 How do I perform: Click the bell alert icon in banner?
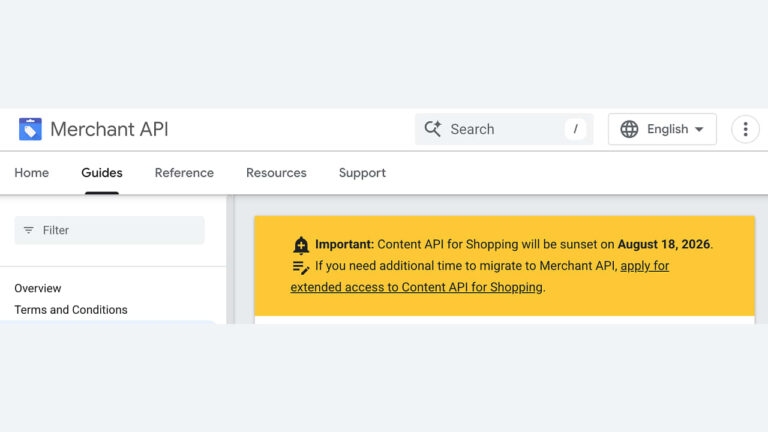tap(301, 245)
